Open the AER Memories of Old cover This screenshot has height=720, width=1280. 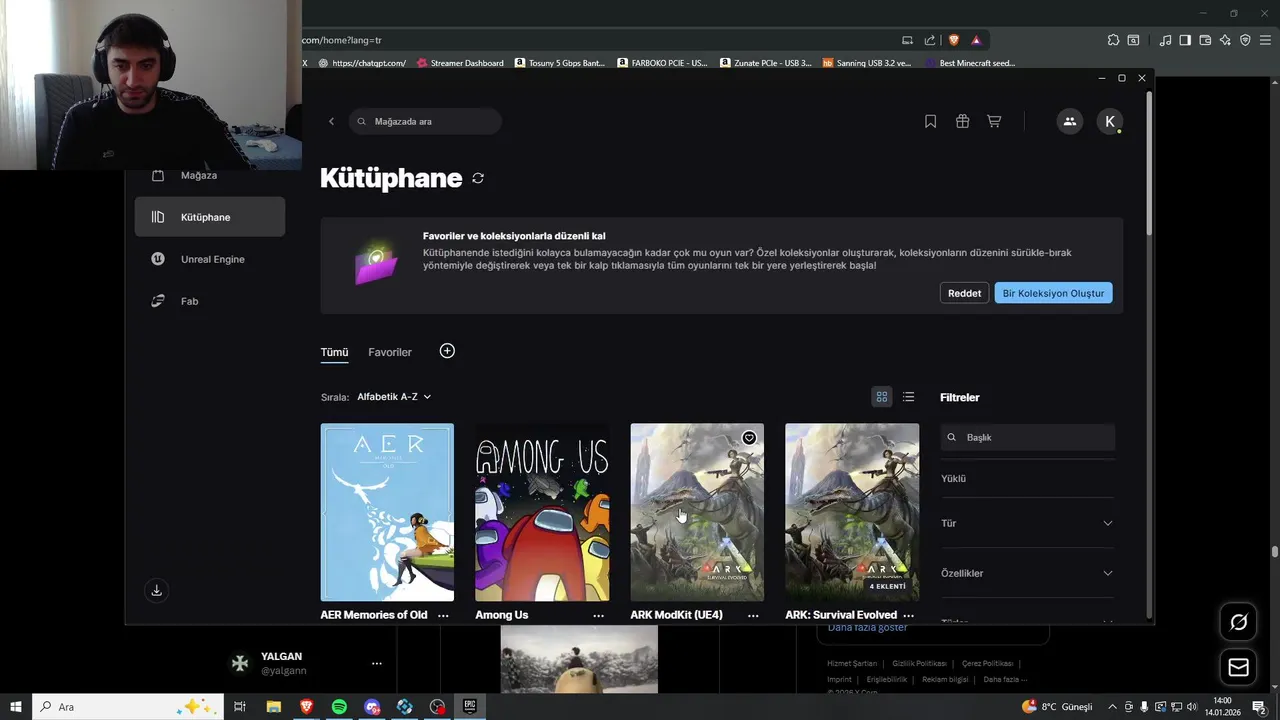[387, 512]
